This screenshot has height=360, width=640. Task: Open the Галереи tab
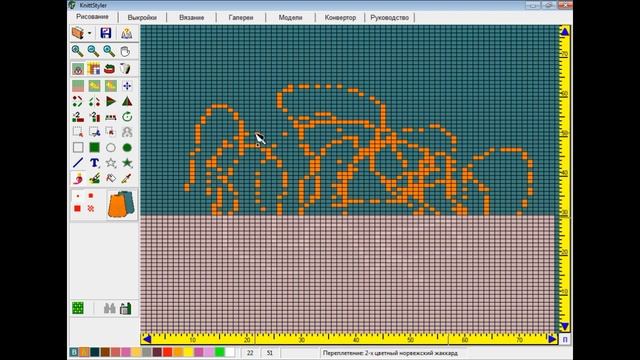(241, 18)
